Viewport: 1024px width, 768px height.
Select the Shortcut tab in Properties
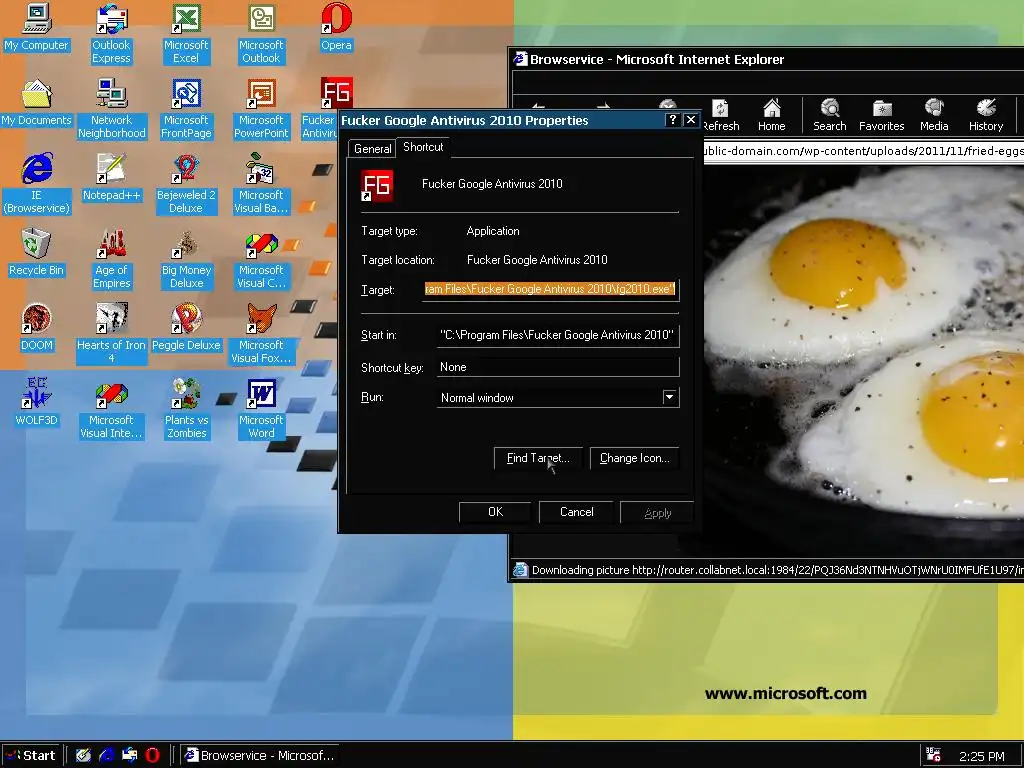coord(423,147)
